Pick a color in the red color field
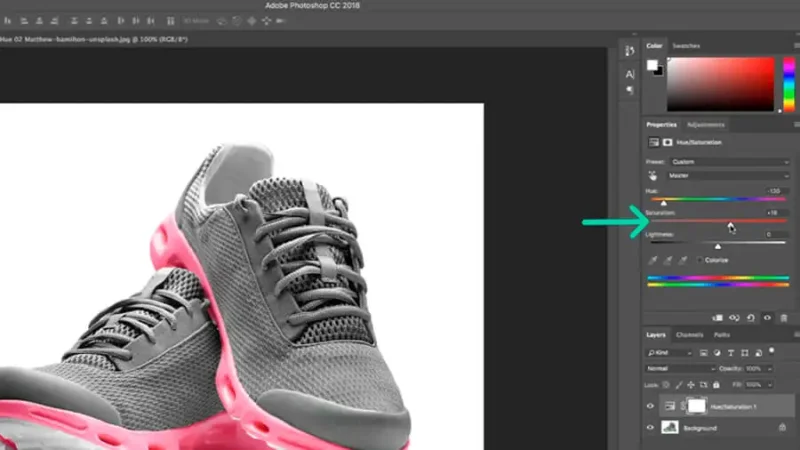This screenshot has width=800, height=450. [720, 84]
